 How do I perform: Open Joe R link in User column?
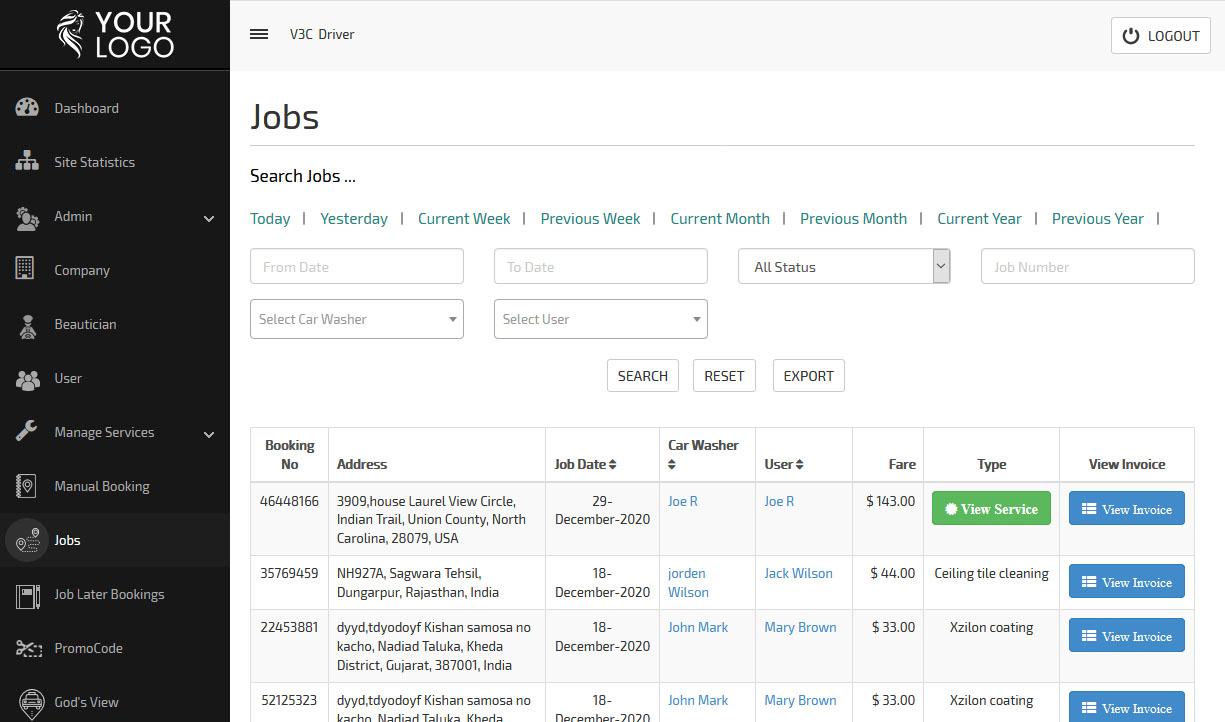779,501
